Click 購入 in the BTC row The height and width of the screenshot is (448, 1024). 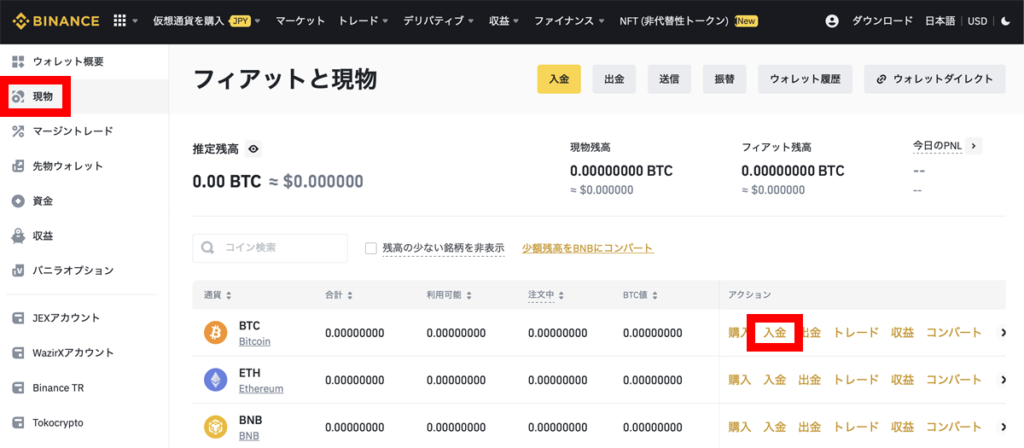(x=740, y=332)
